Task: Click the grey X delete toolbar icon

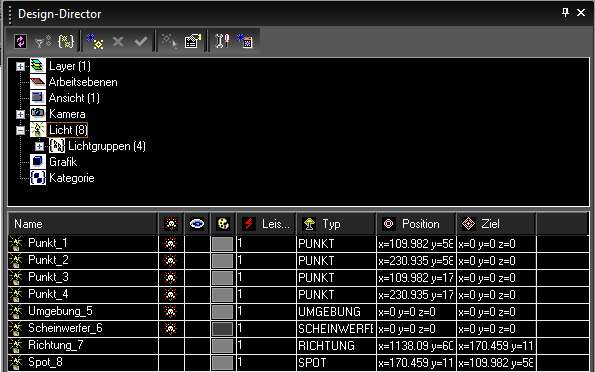Action: point(118,41)
